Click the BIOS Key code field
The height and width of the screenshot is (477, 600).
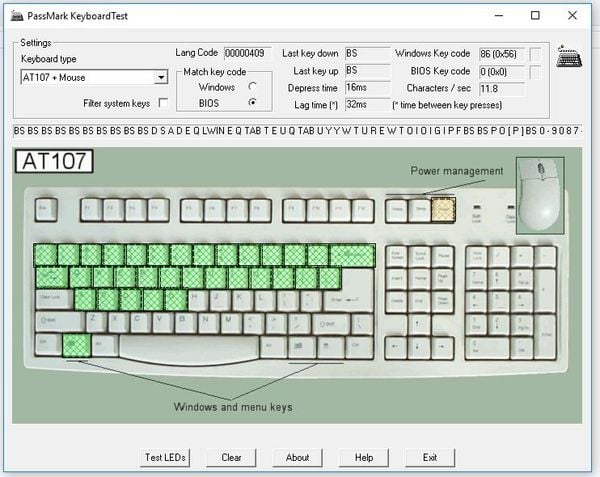tap(502, 72)
